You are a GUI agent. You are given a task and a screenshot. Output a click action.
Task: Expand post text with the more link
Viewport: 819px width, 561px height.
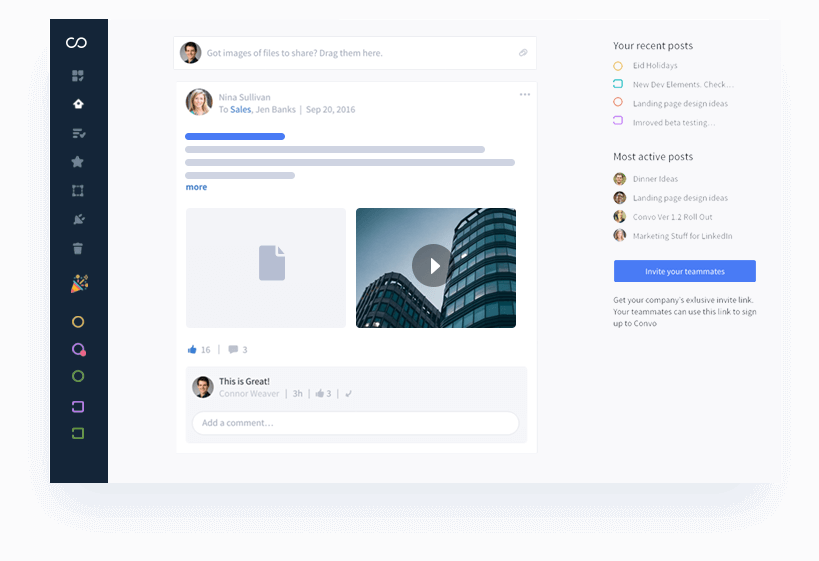pyautogui.click(x=196, y=187)
